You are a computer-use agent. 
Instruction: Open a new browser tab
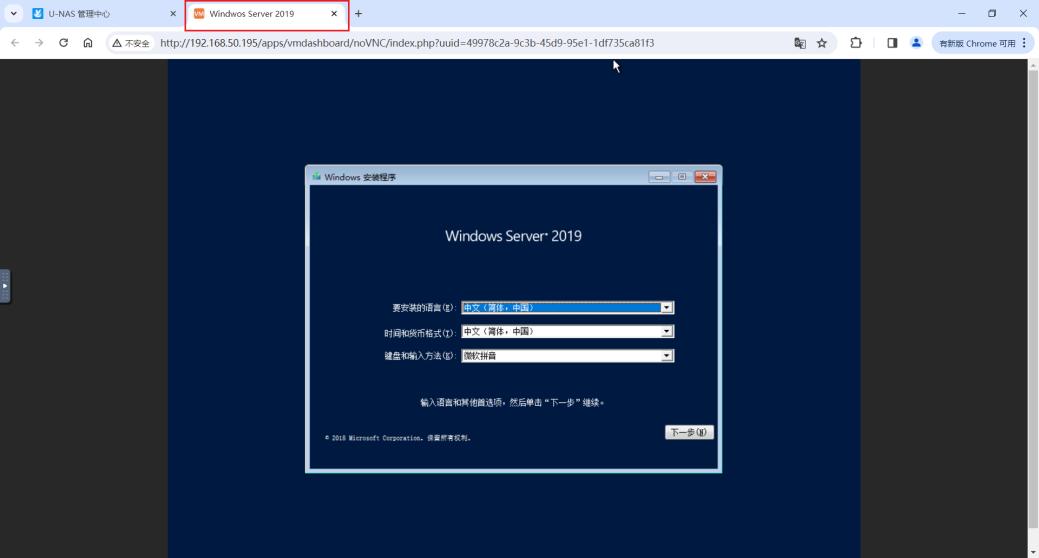pyautogui.click(x=358, y=14)
